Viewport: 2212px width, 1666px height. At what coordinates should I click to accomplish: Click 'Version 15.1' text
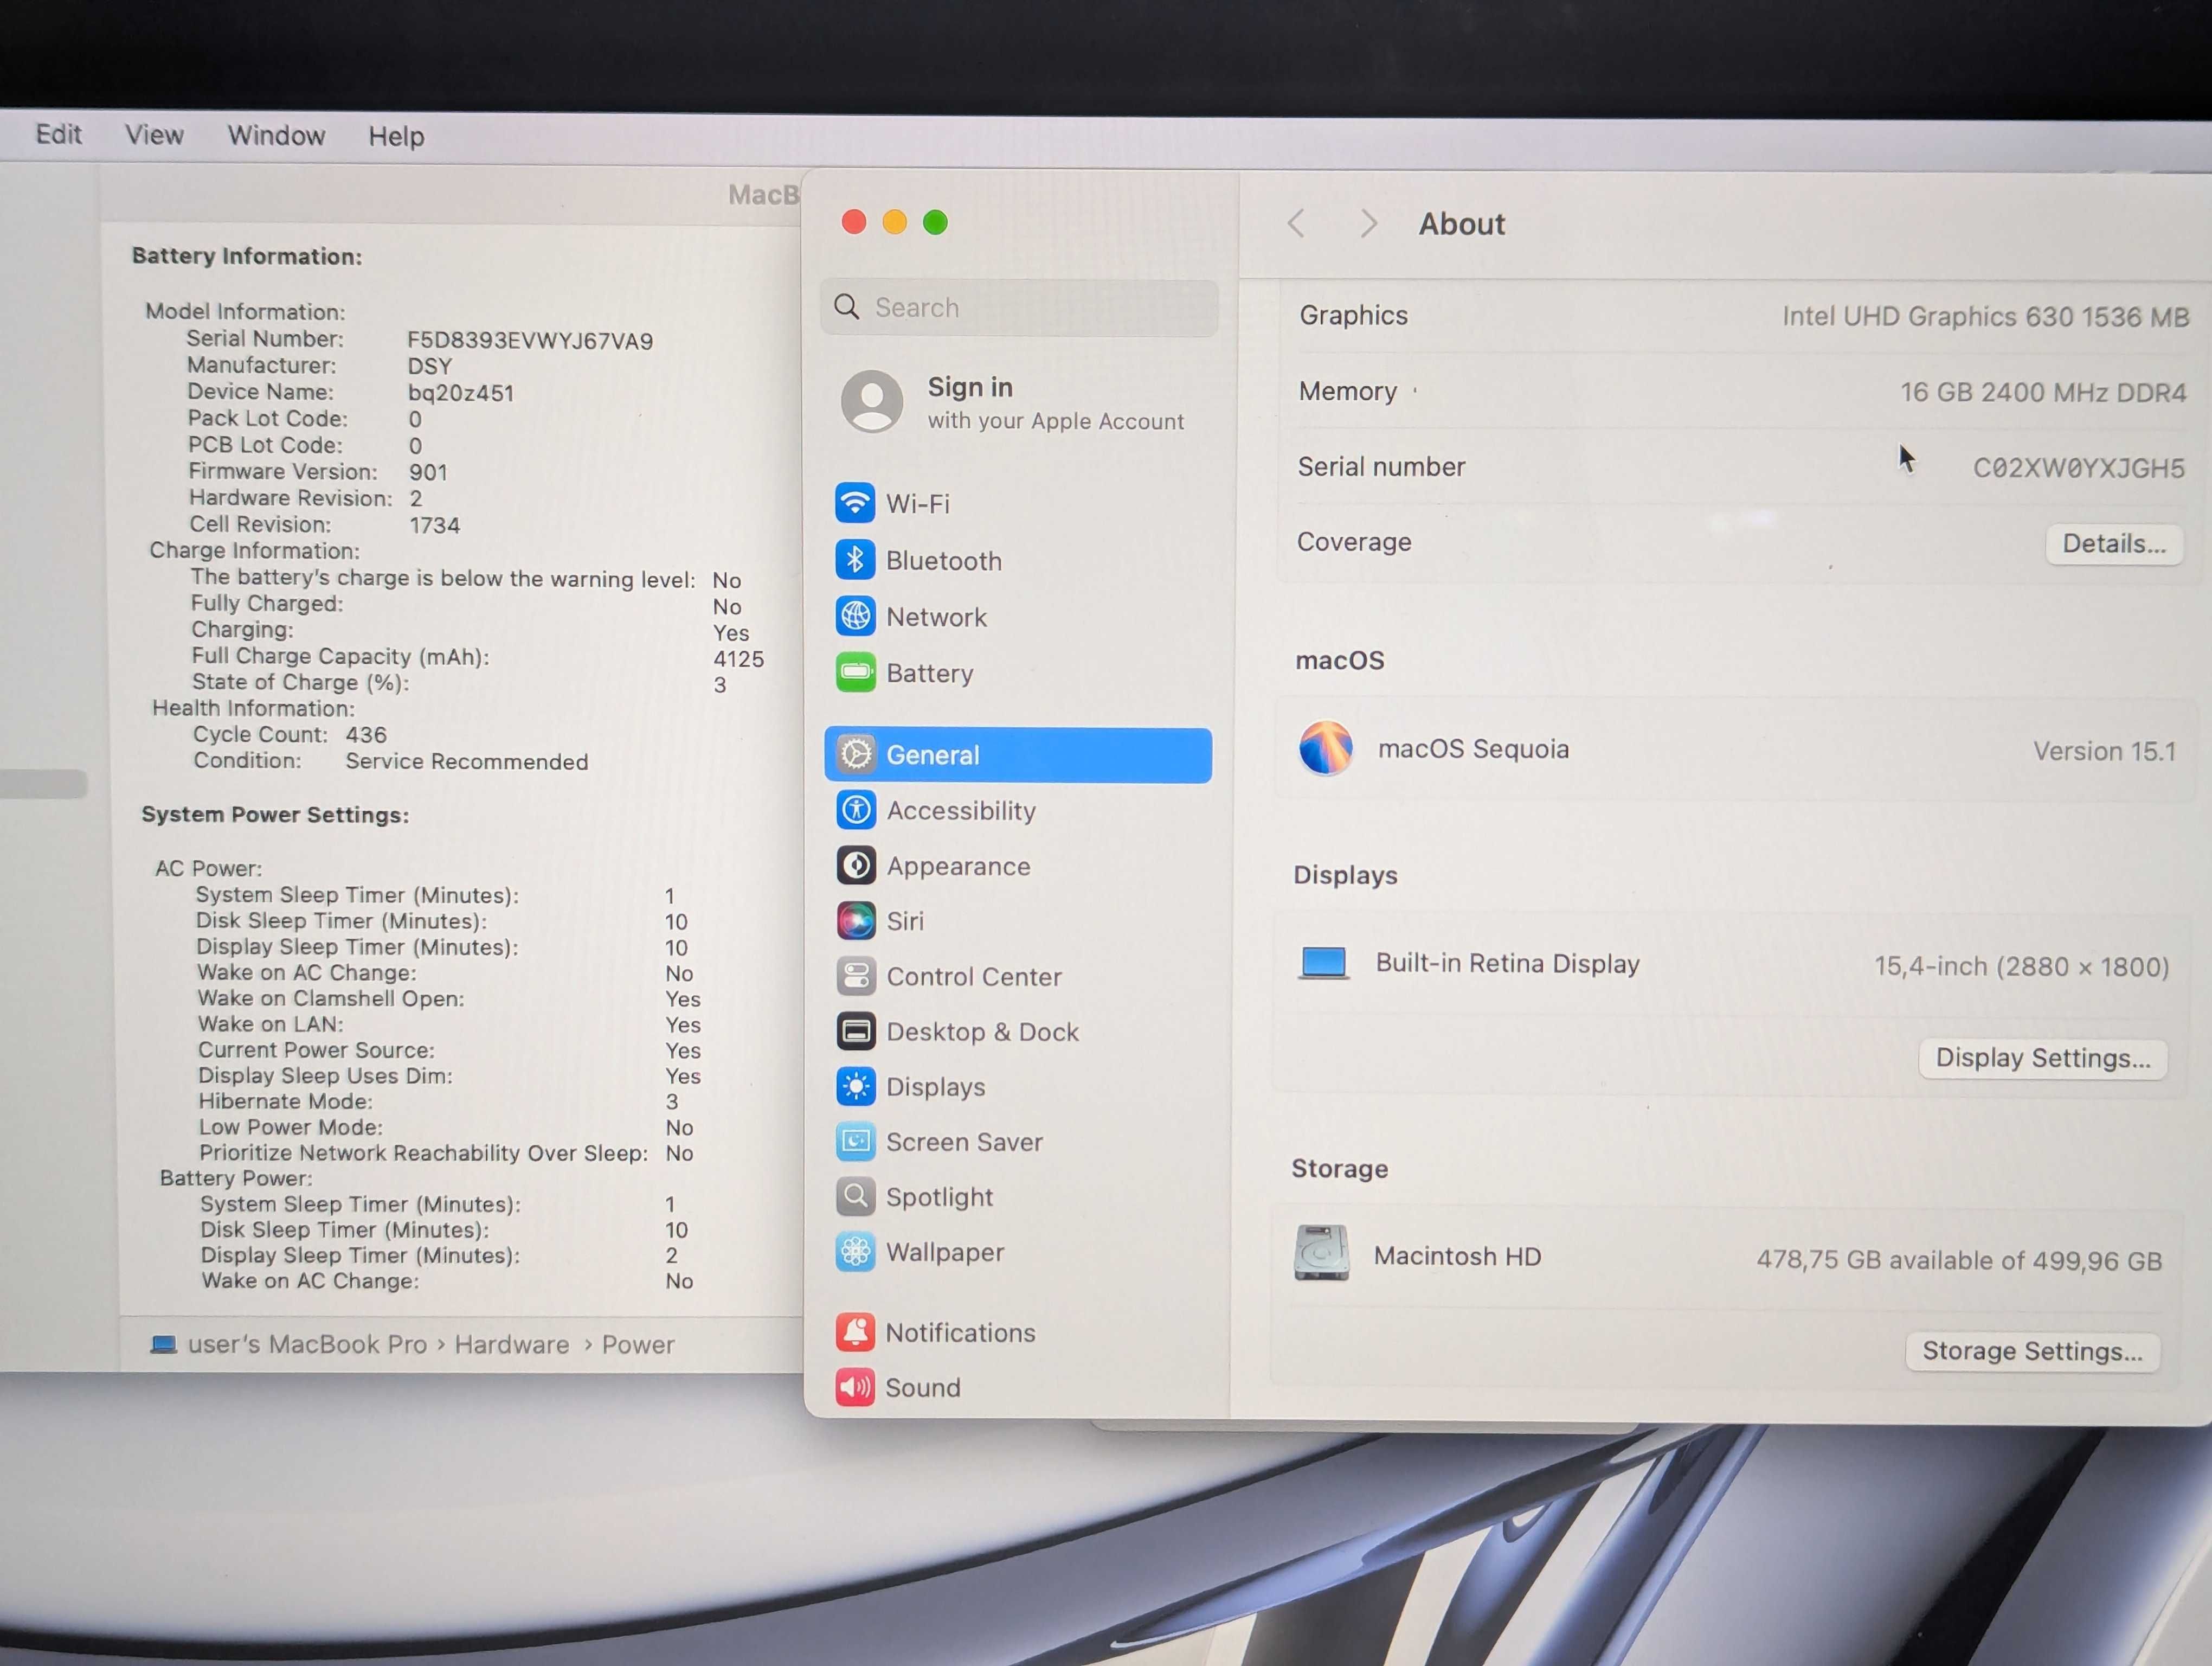pyautogui.click(x=2104, y=751)
